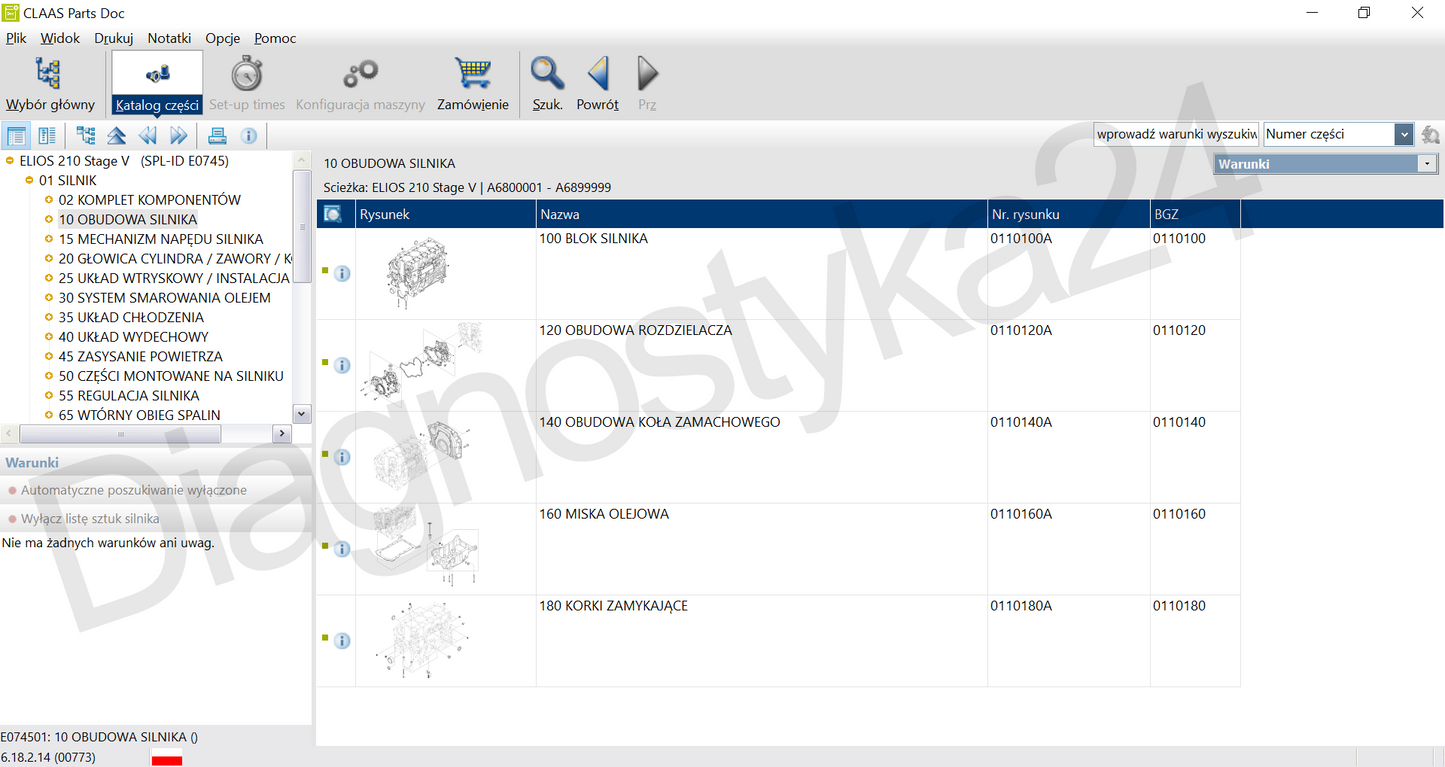
Task: Click the search-execute icon beside Numer części
Action: pyautogui.click(x=1430, y=134)
